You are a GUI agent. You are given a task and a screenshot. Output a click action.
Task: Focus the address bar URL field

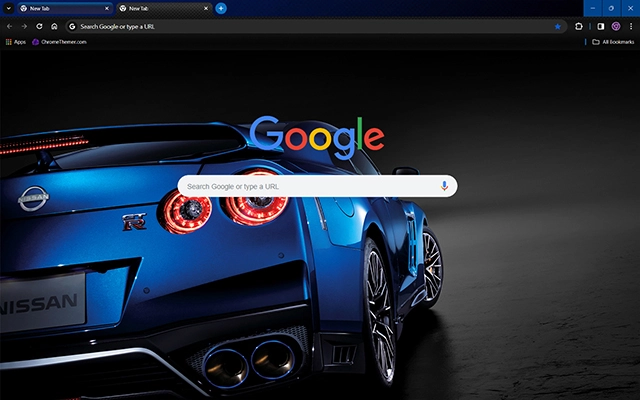[x=315, y=27]
